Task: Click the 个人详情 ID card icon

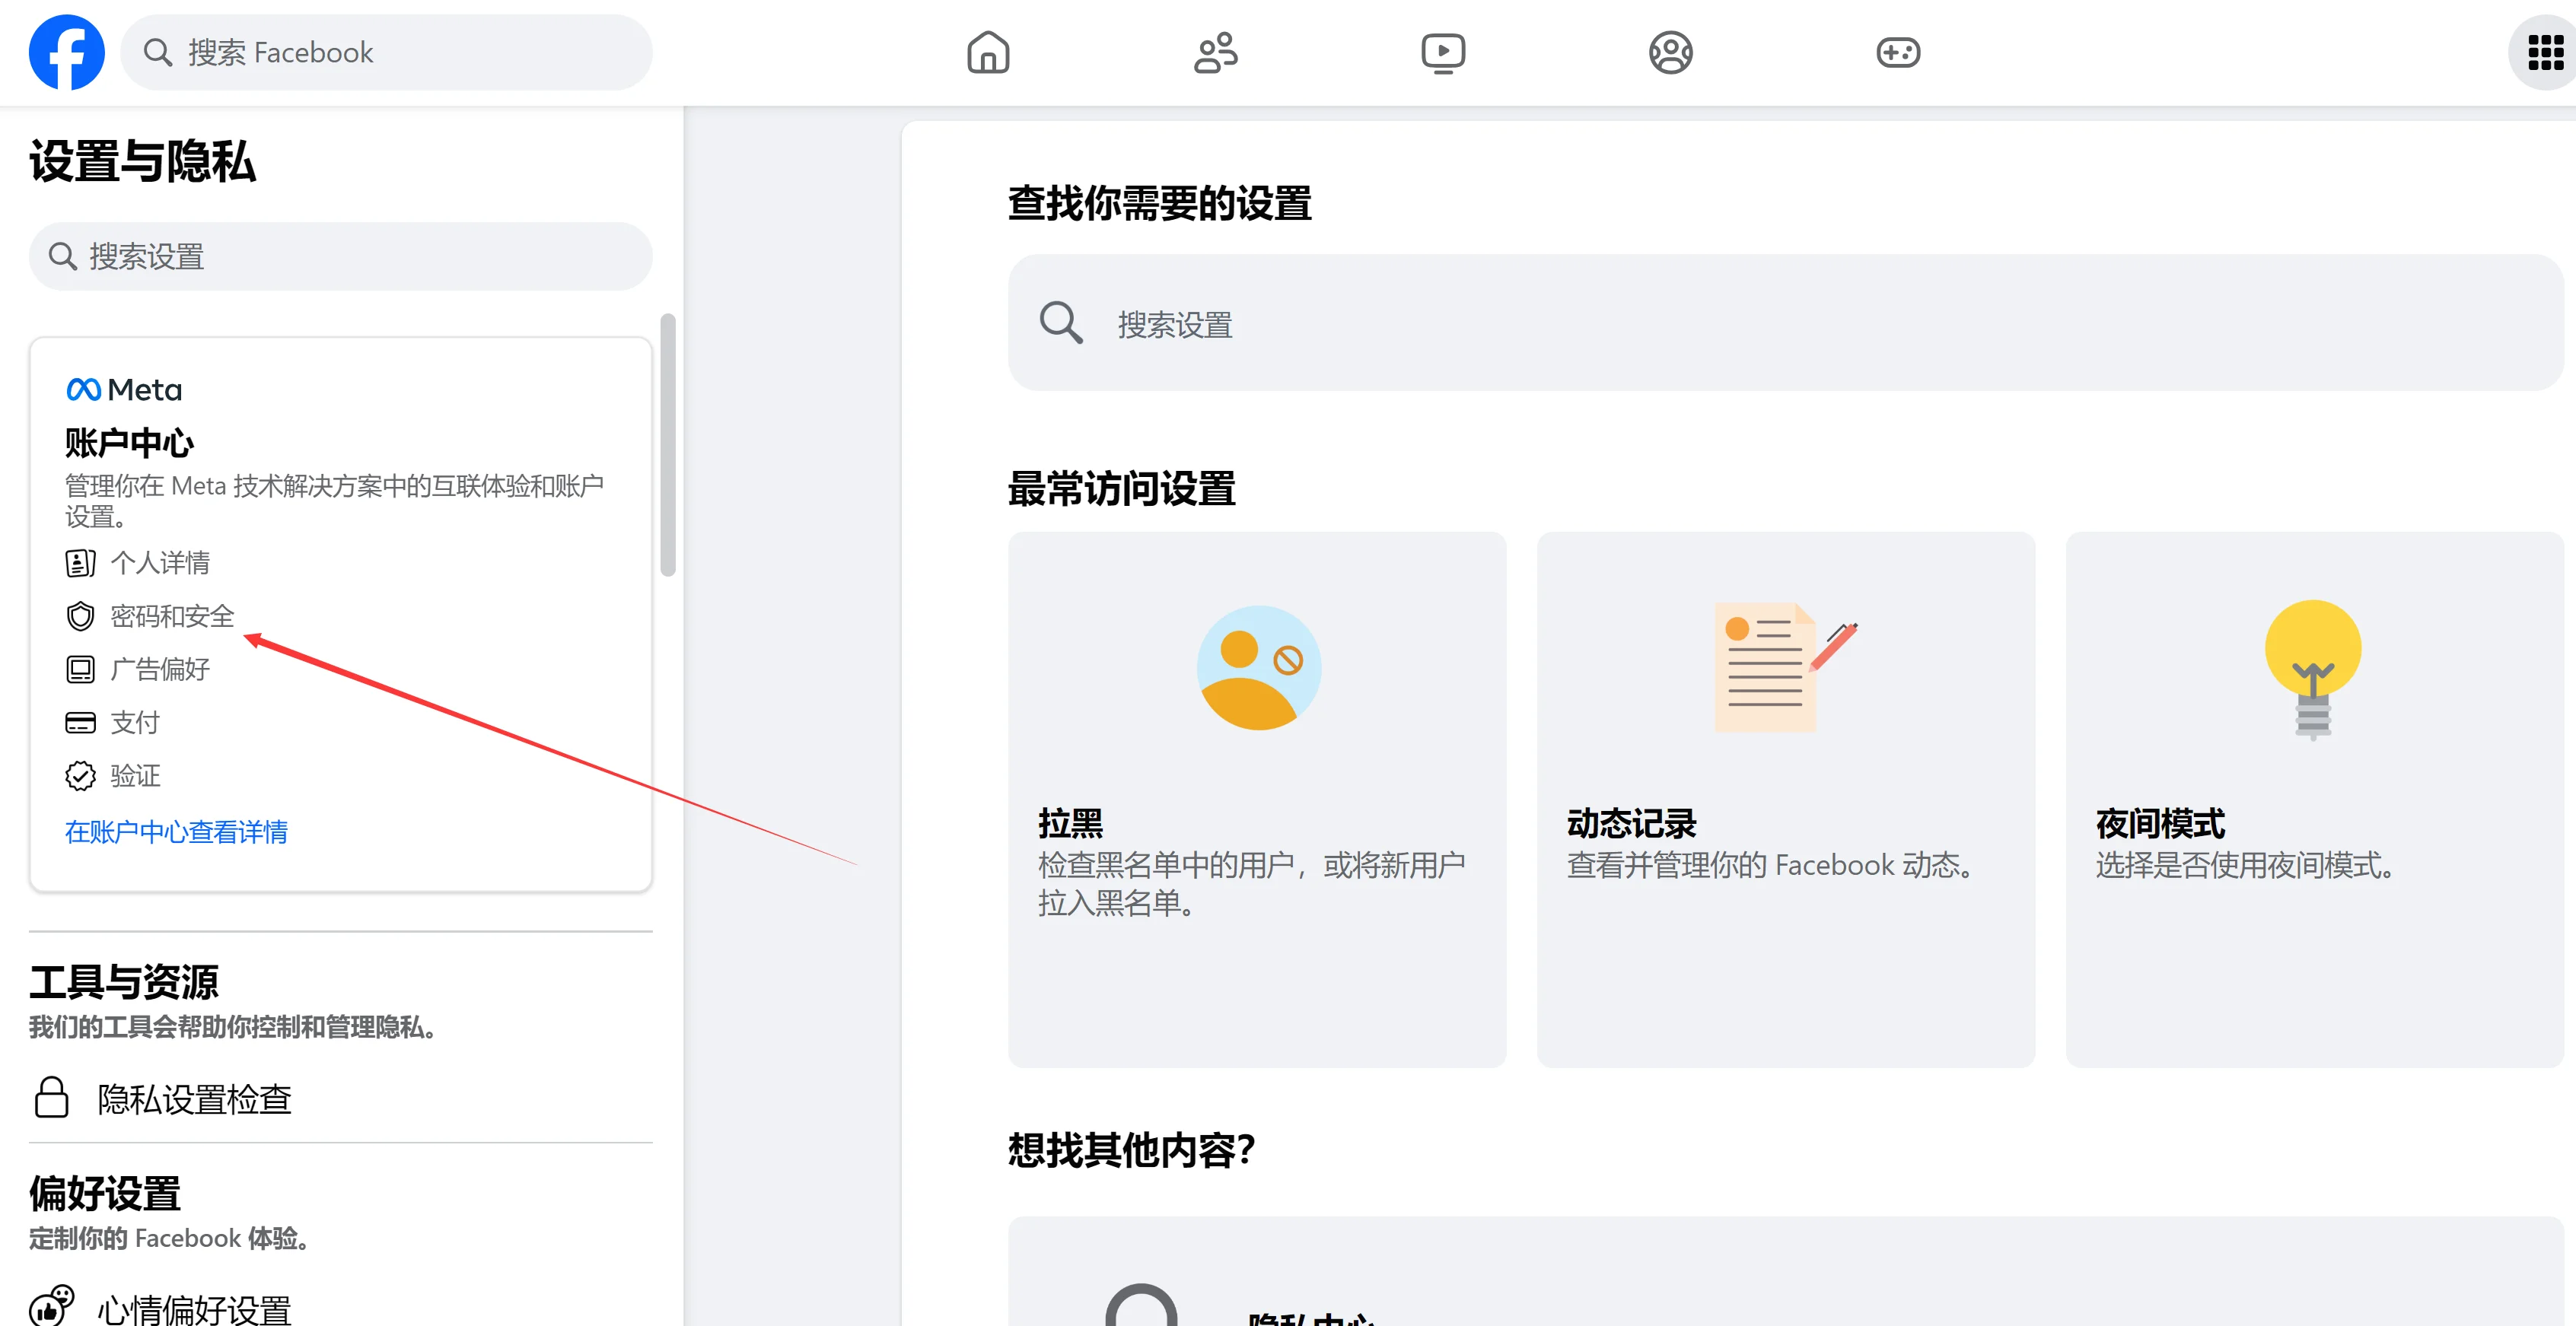Action: coord(80,563)
